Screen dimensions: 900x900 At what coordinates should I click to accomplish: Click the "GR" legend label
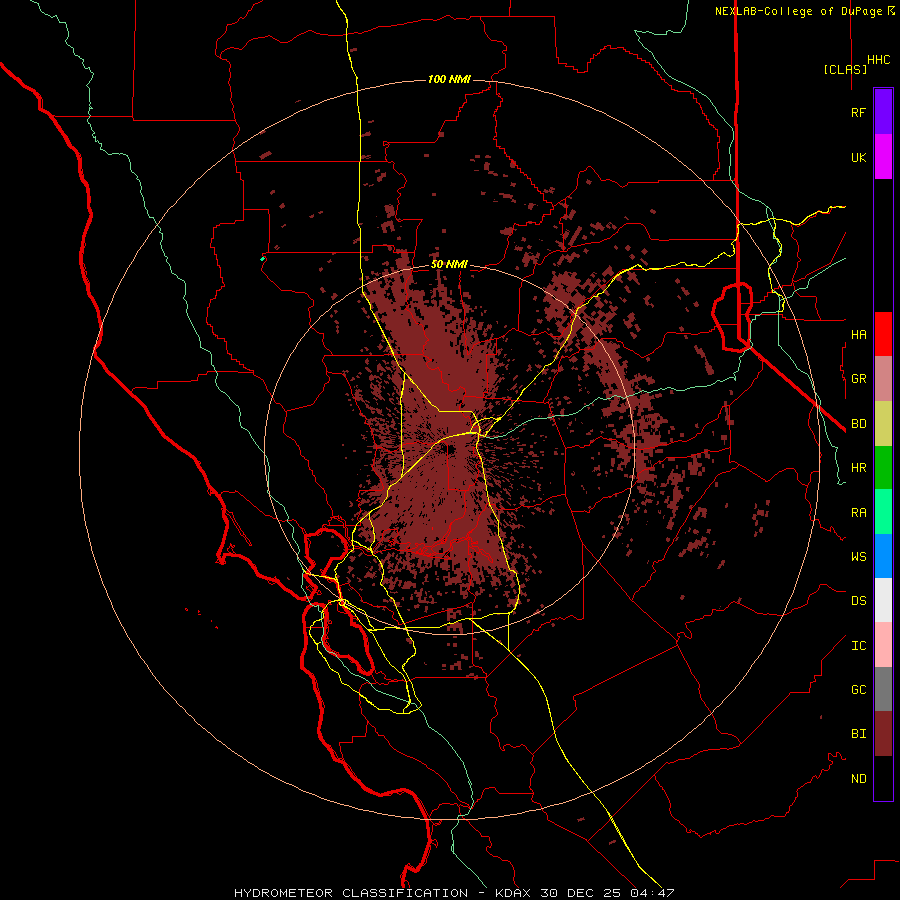click(x=858, y=379)
